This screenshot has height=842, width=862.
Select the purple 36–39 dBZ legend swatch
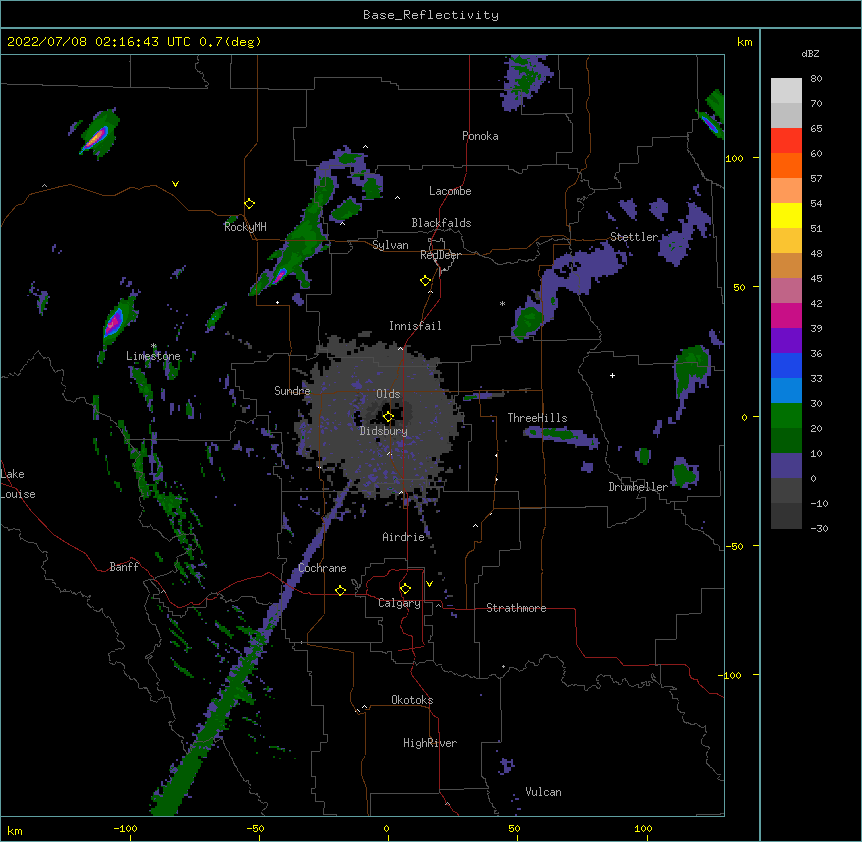[786, 340]
